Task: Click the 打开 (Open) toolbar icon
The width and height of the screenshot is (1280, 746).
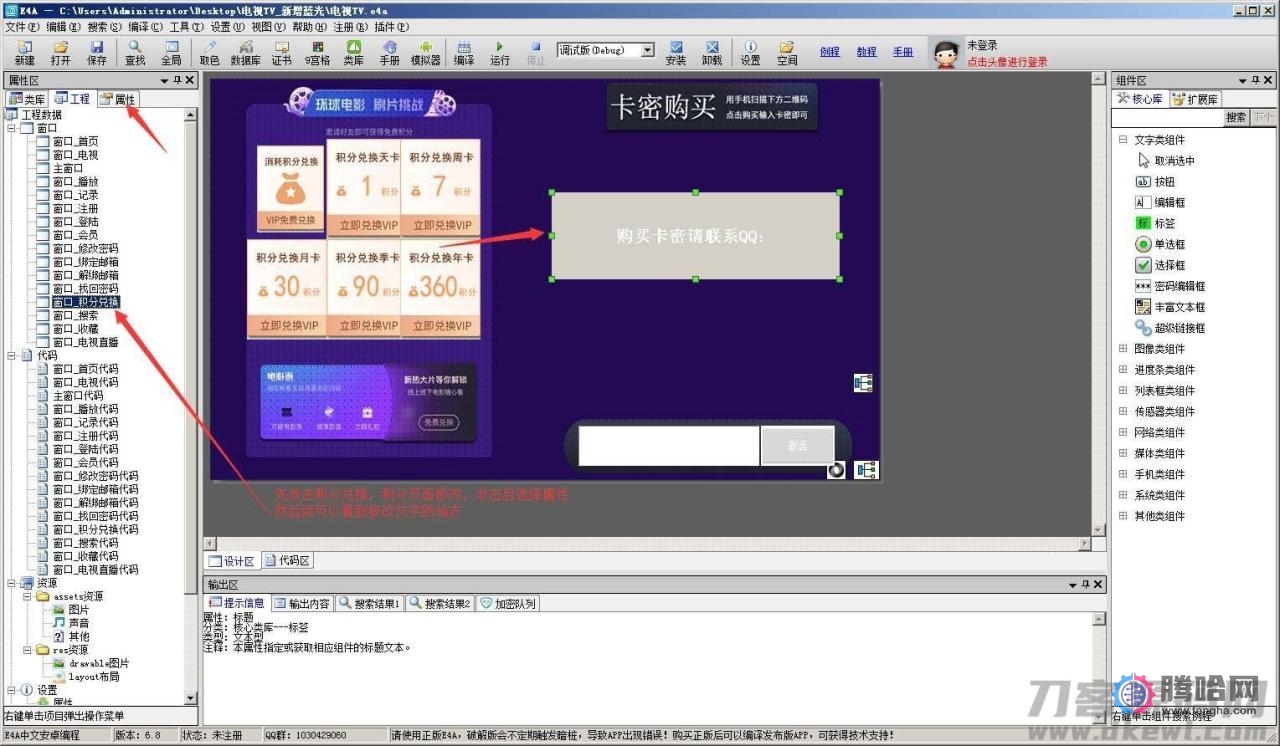Action: point(61,53)
